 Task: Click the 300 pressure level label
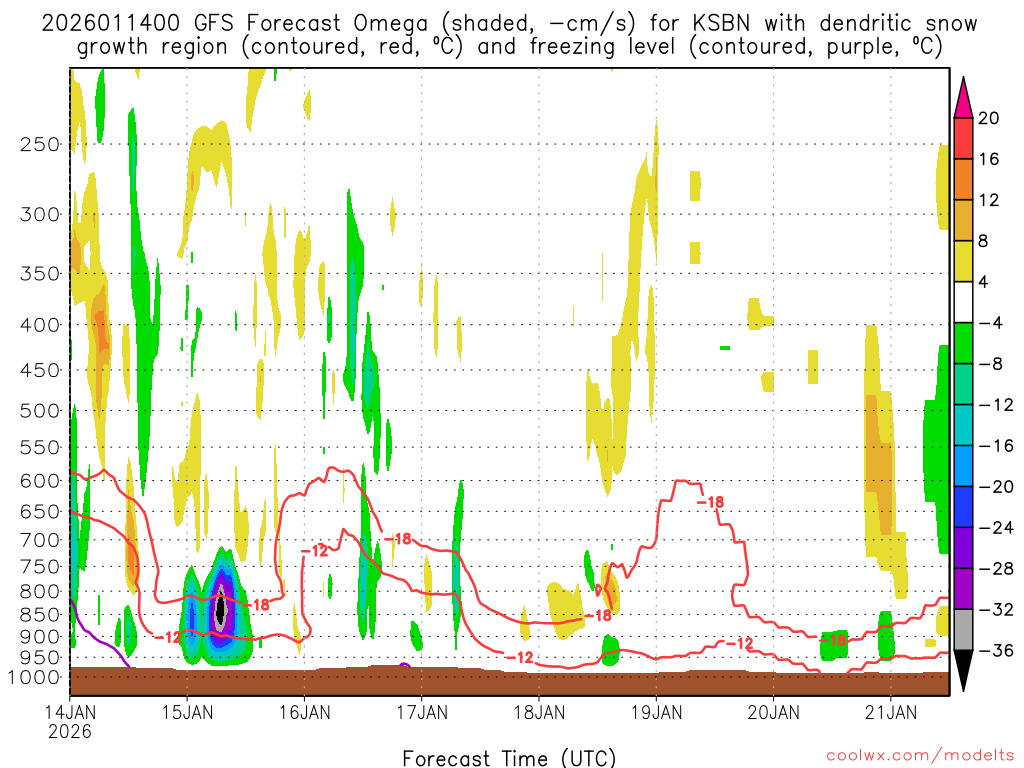40,214
